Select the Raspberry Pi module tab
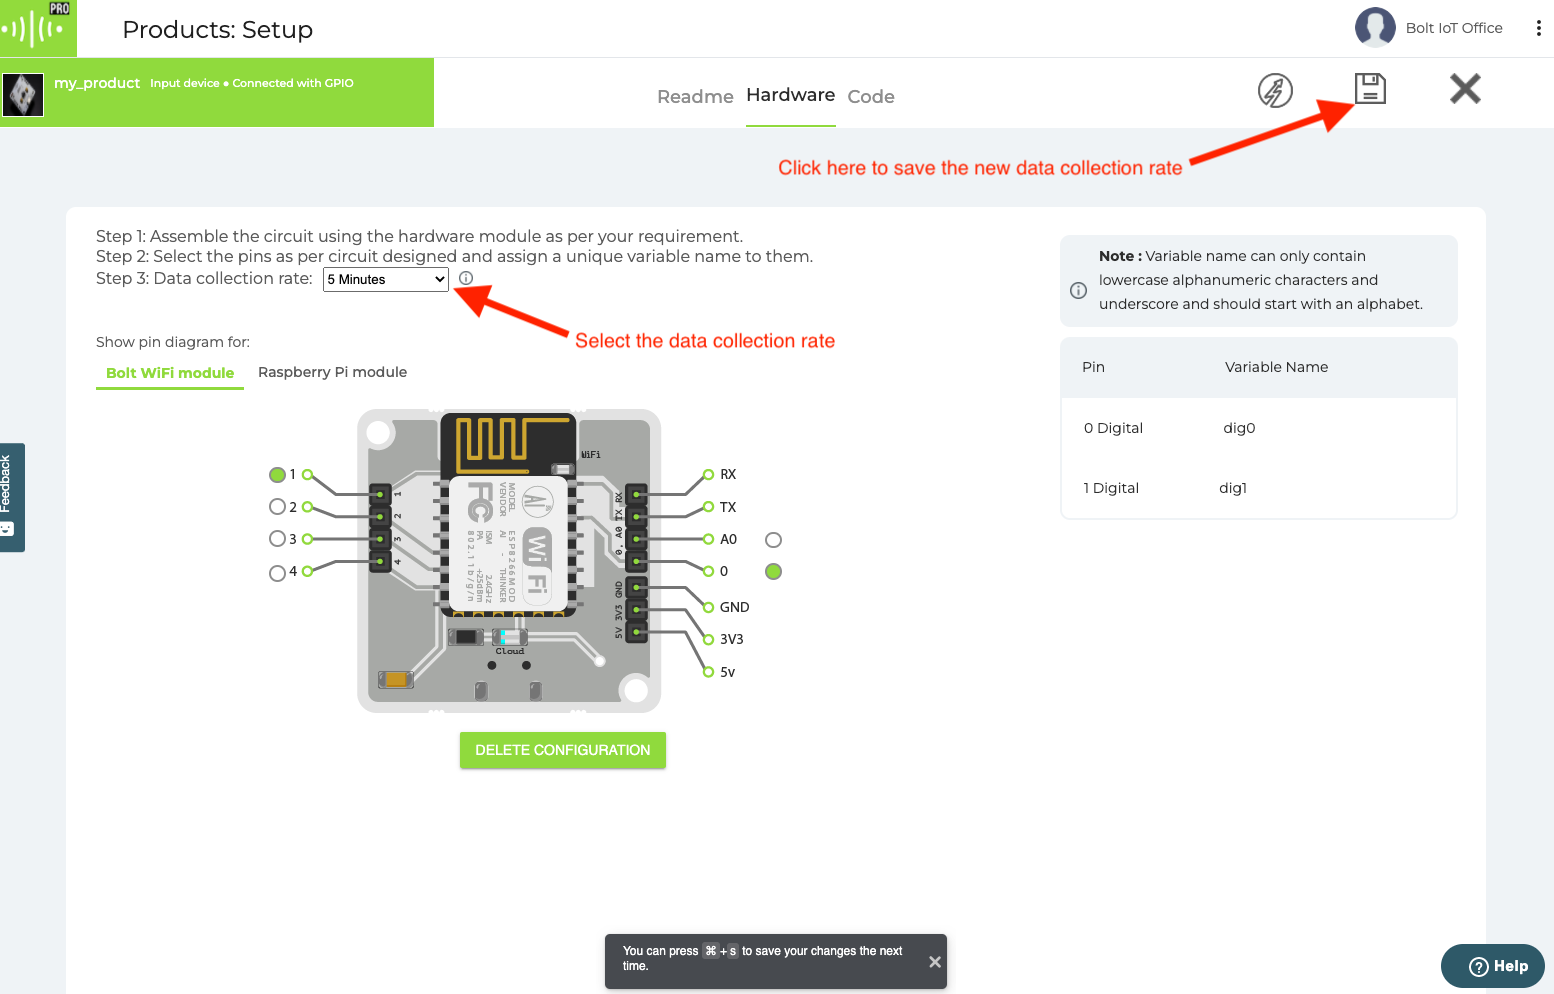The height and width of the screenshot is (994, 1554). 332,372
